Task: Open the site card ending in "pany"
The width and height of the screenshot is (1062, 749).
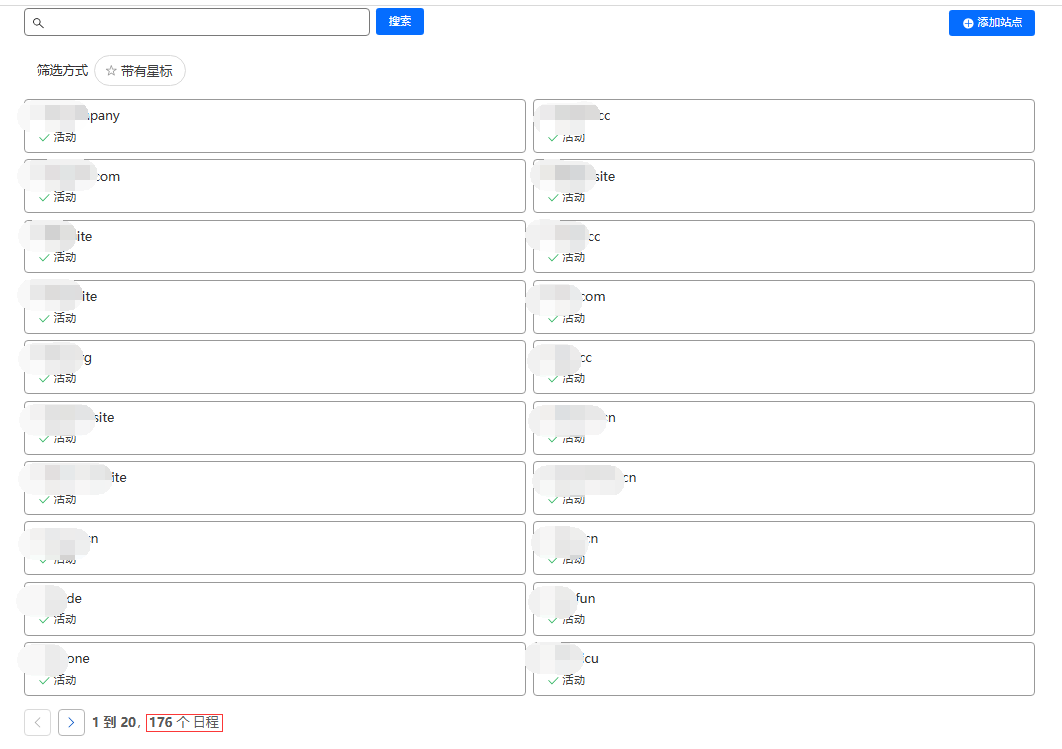Action: pyautogui.click(x=274, y=126)
